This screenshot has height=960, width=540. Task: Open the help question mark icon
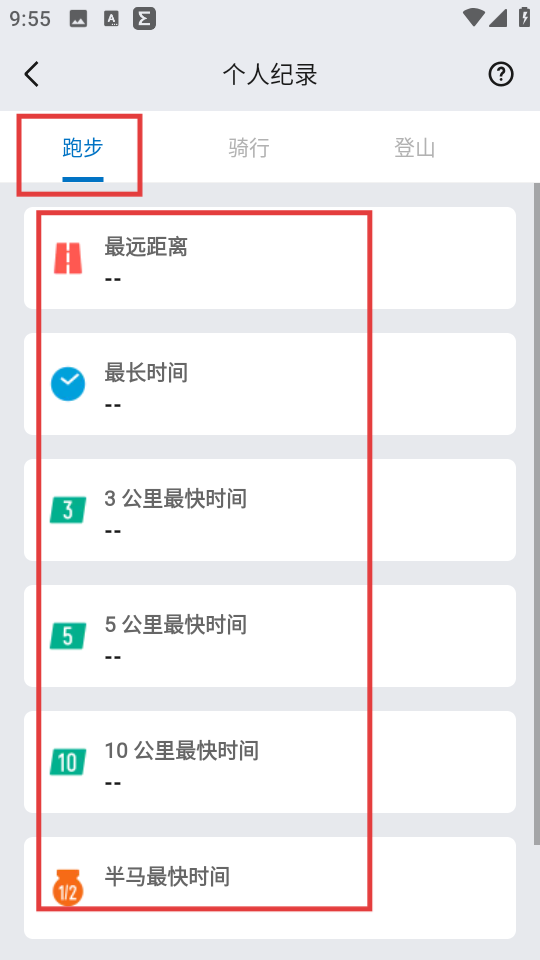pos(501,74)
